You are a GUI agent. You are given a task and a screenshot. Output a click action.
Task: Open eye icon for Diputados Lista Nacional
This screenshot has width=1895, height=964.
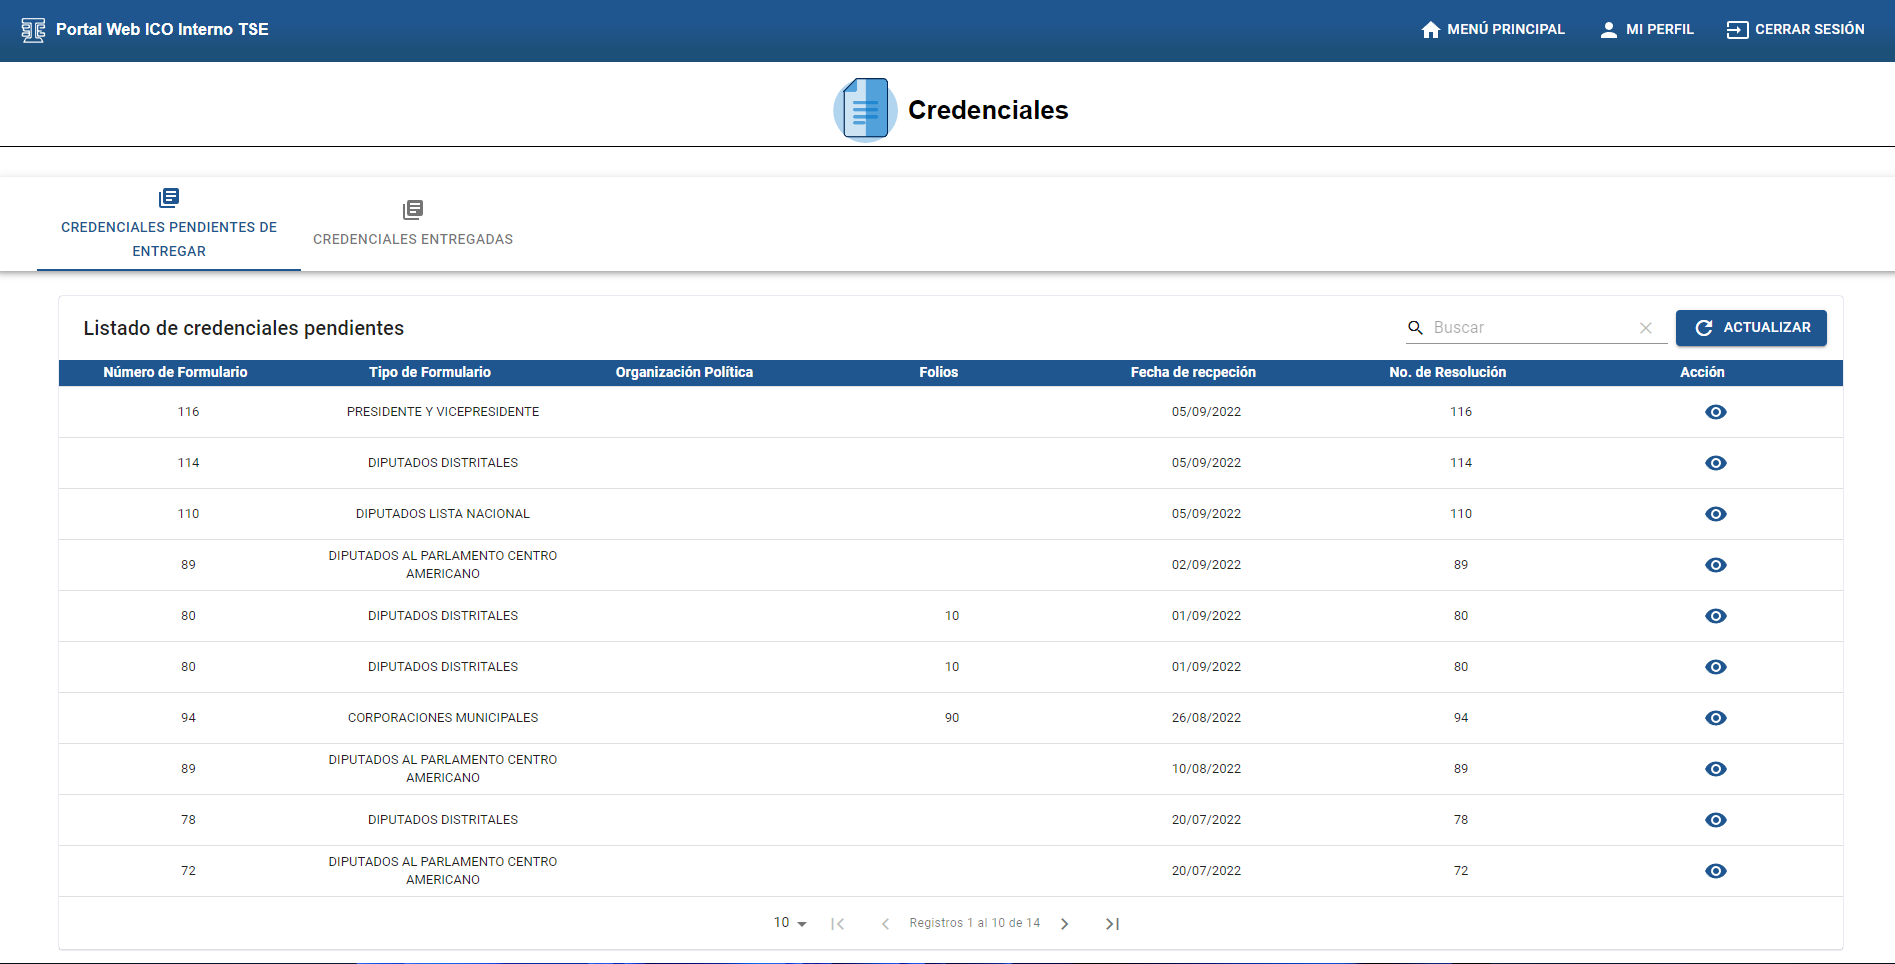point(1715,514)
